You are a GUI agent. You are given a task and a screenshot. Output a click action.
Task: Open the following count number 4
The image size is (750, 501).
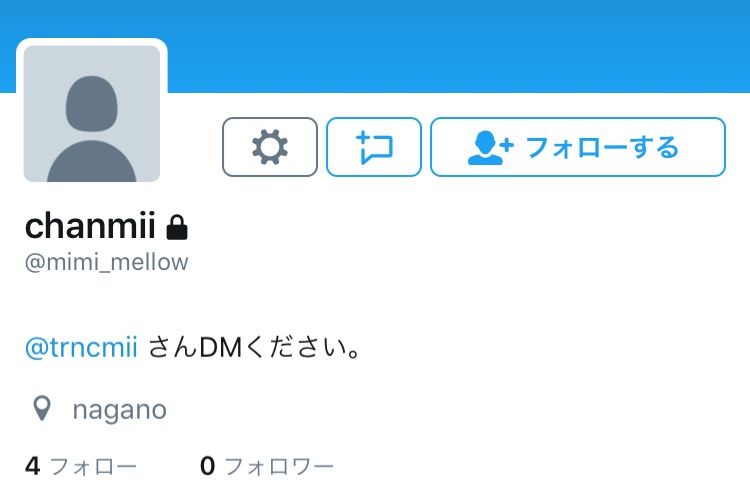pyautogui.click(x=33, y=466)
